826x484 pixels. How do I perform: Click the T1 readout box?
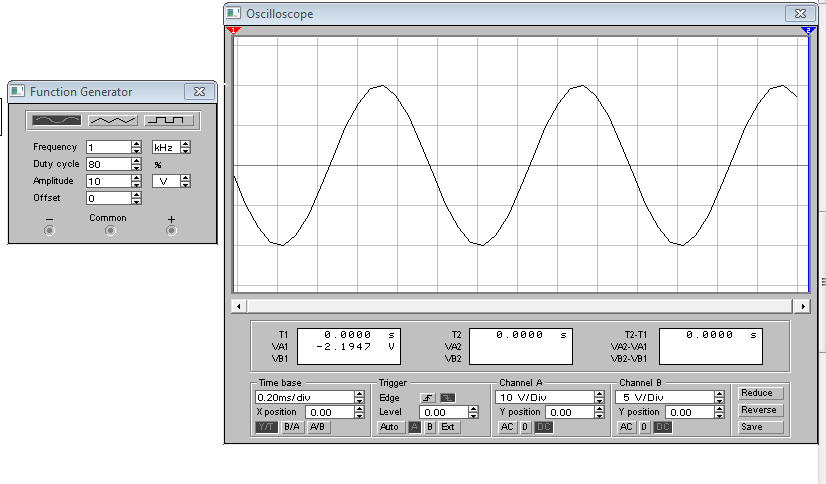pyautogui.click(x=349, y=346)
